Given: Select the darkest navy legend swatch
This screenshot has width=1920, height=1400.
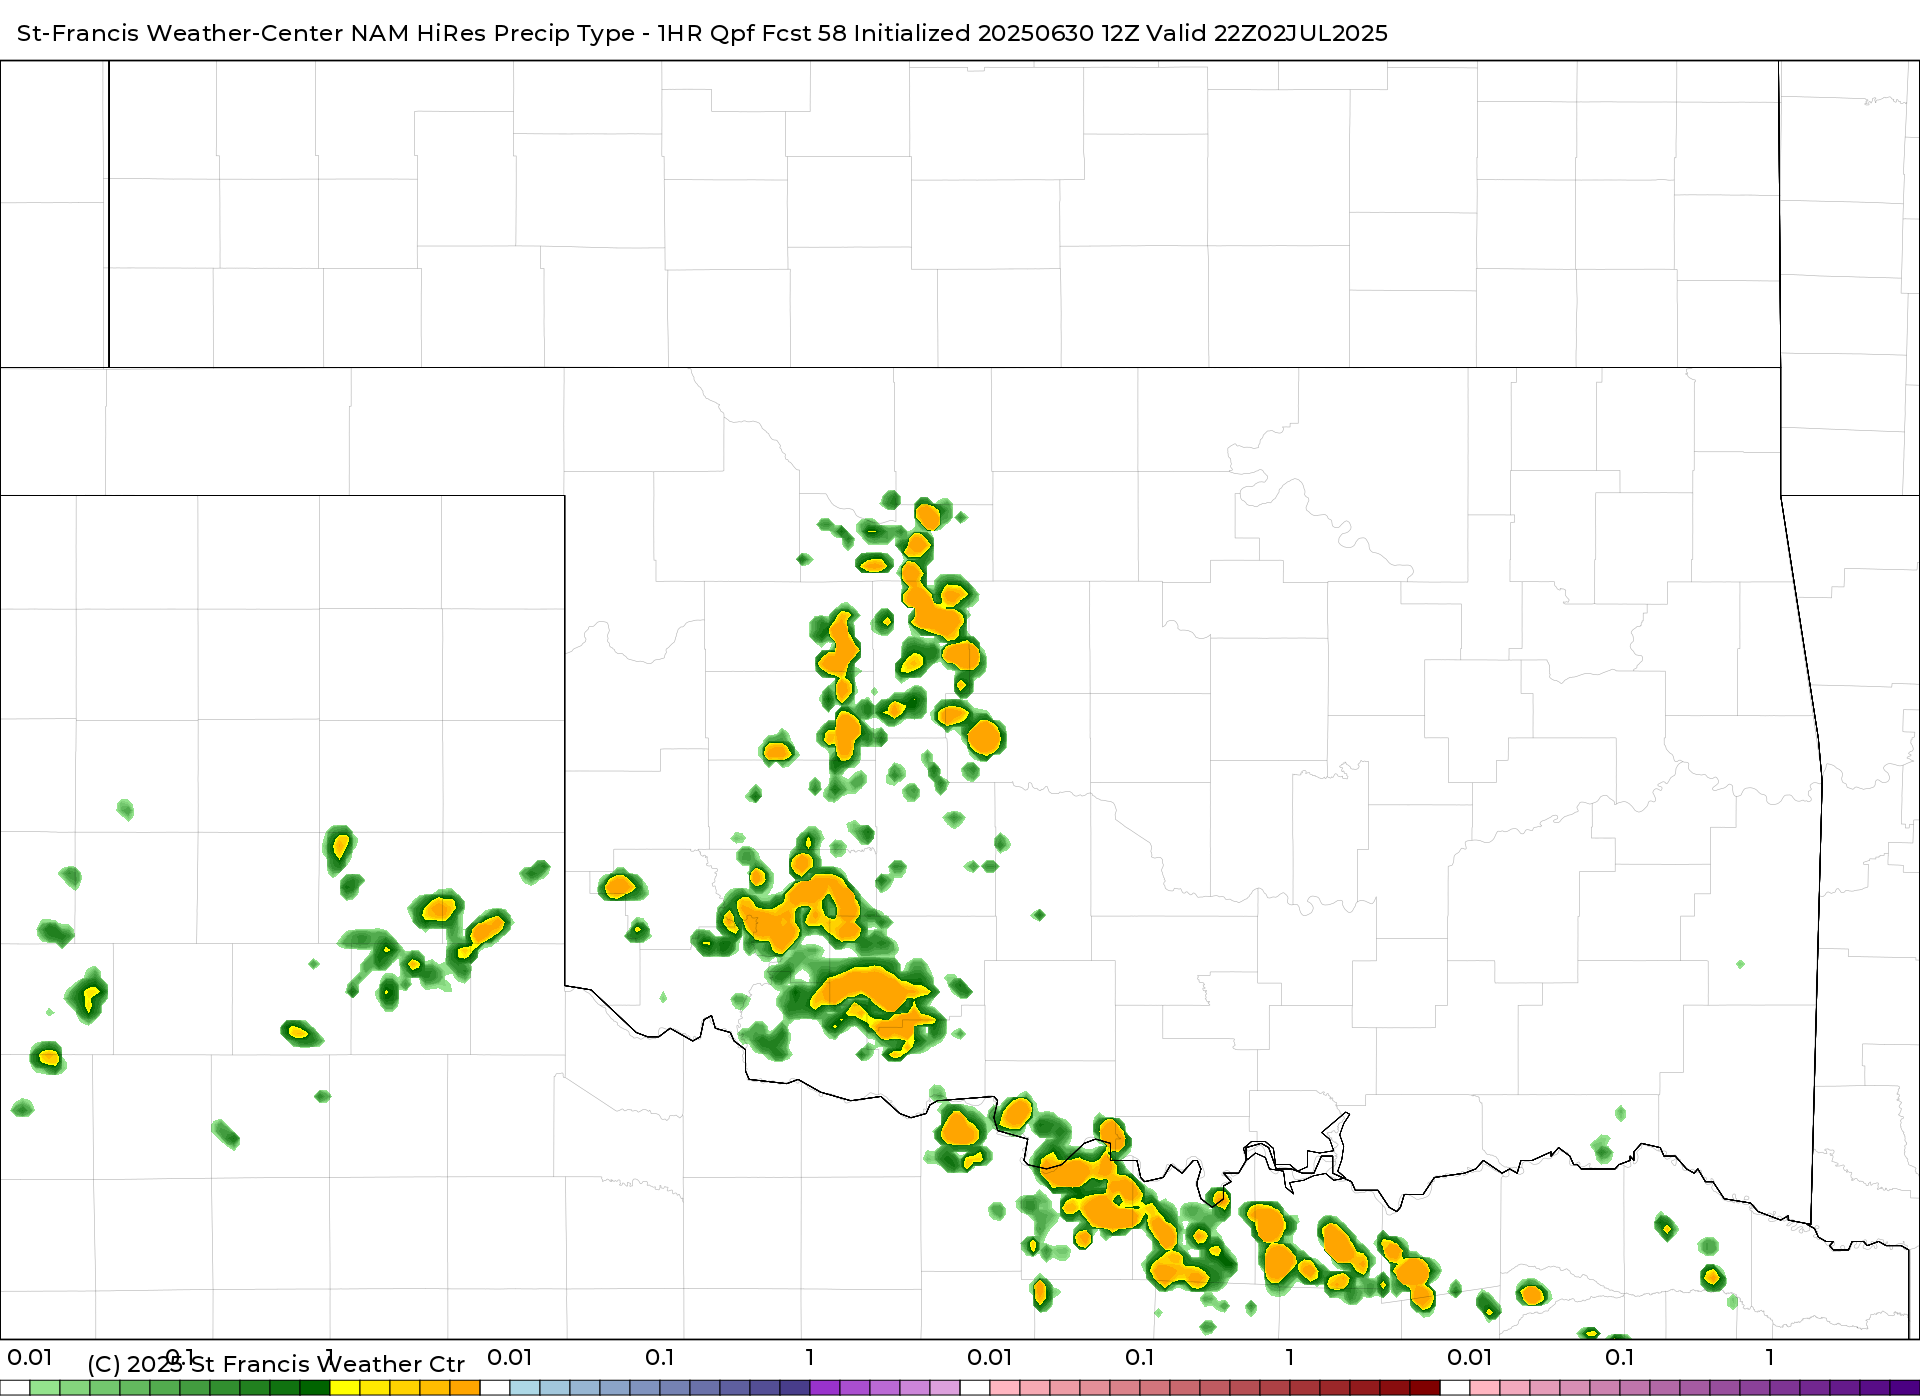Looking at the screenshot, I should [x=795, y=1388].
